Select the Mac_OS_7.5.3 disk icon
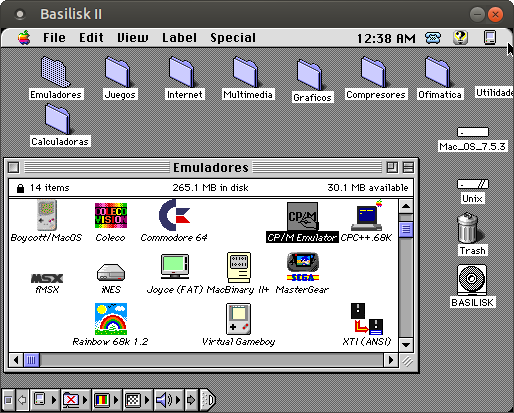Image resolution: width=514 pixels, height=413 pixels. pyautogui.click(x=473, y=132)
